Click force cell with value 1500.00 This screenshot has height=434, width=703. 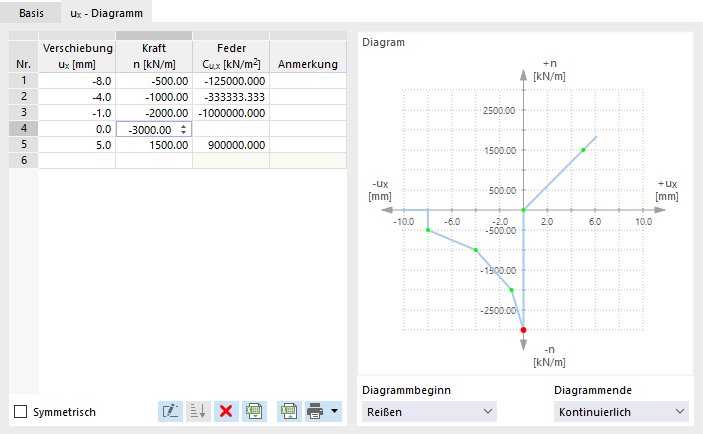click(x=154, y=145)
